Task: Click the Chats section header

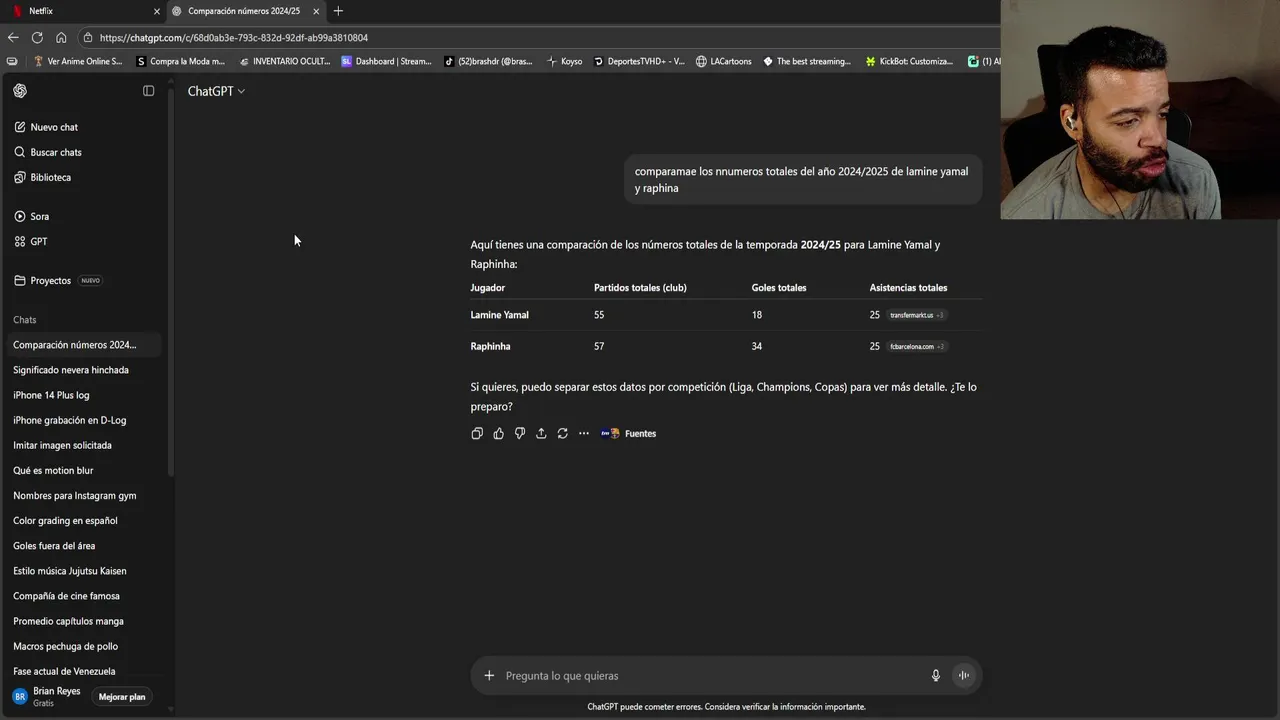Action: [25, 320]
